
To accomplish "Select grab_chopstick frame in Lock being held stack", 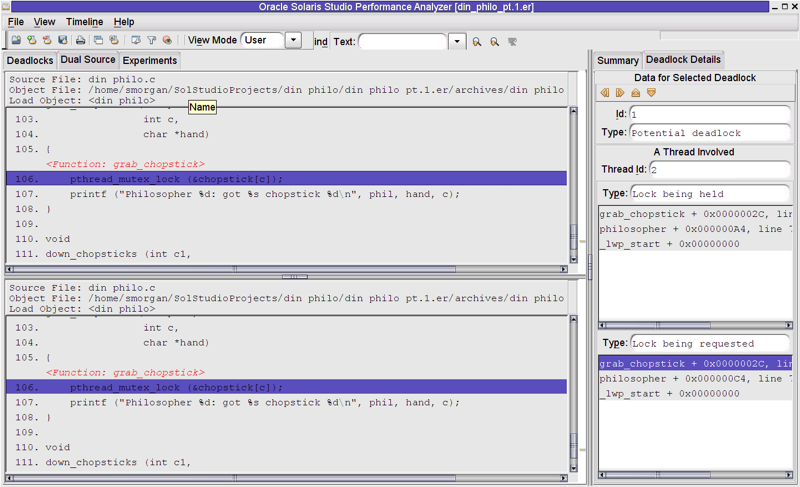I will click(695, 214).
